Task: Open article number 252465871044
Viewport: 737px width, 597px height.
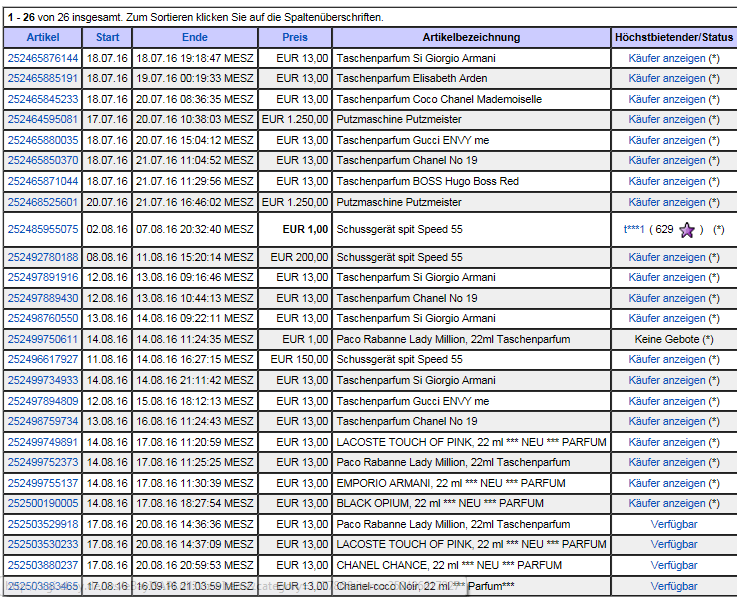Action: (43, 181)
